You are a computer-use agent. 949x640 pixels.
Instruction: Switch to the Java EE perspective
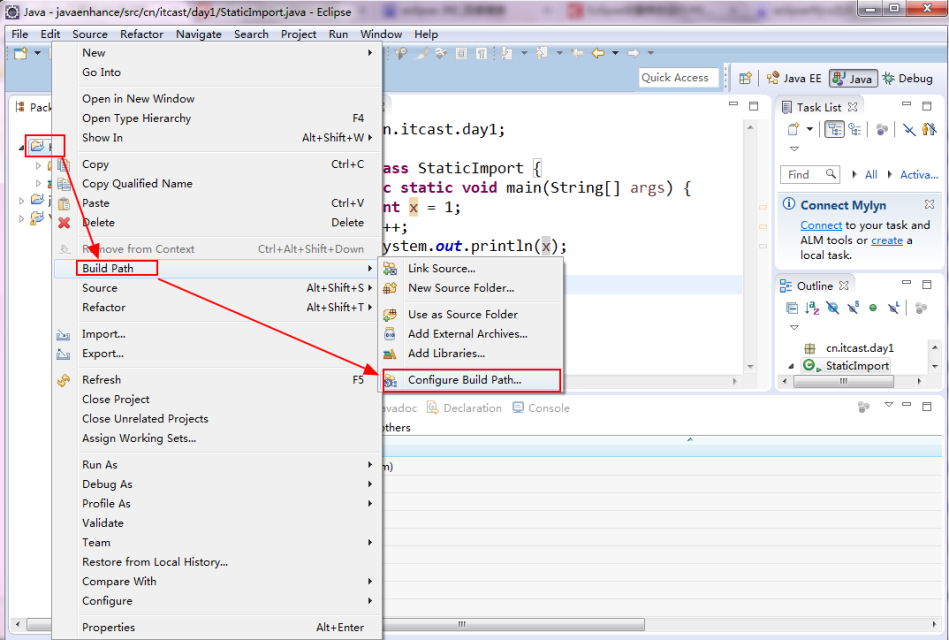(x=794, y=78)
